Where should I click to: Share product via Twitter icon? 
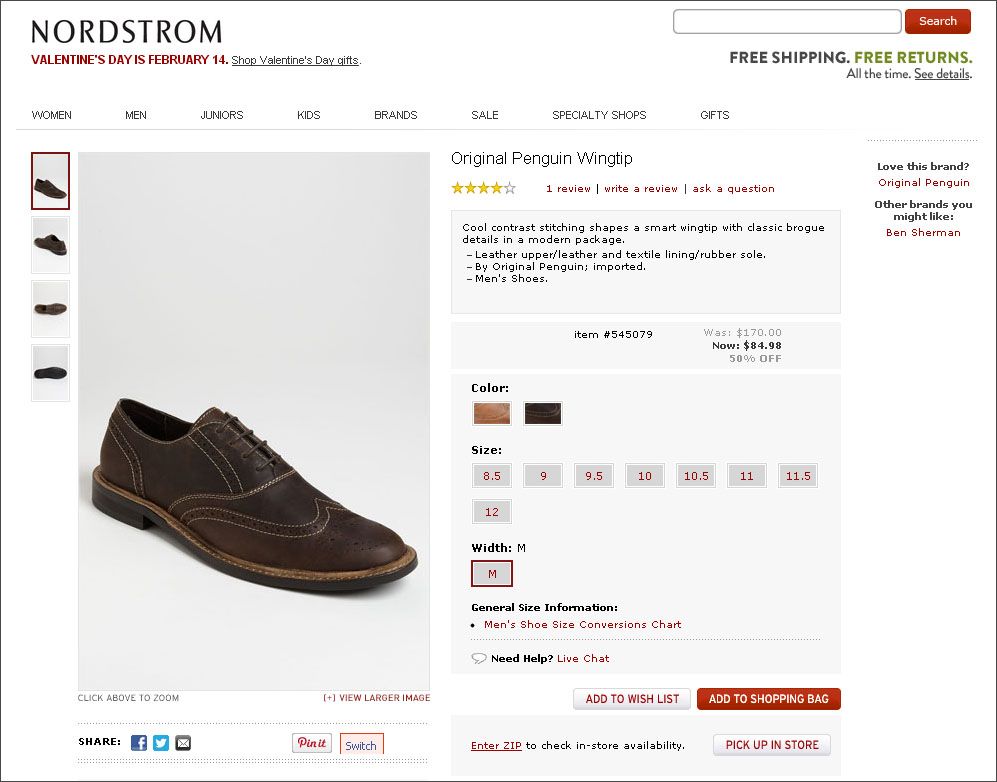[161, 743]
